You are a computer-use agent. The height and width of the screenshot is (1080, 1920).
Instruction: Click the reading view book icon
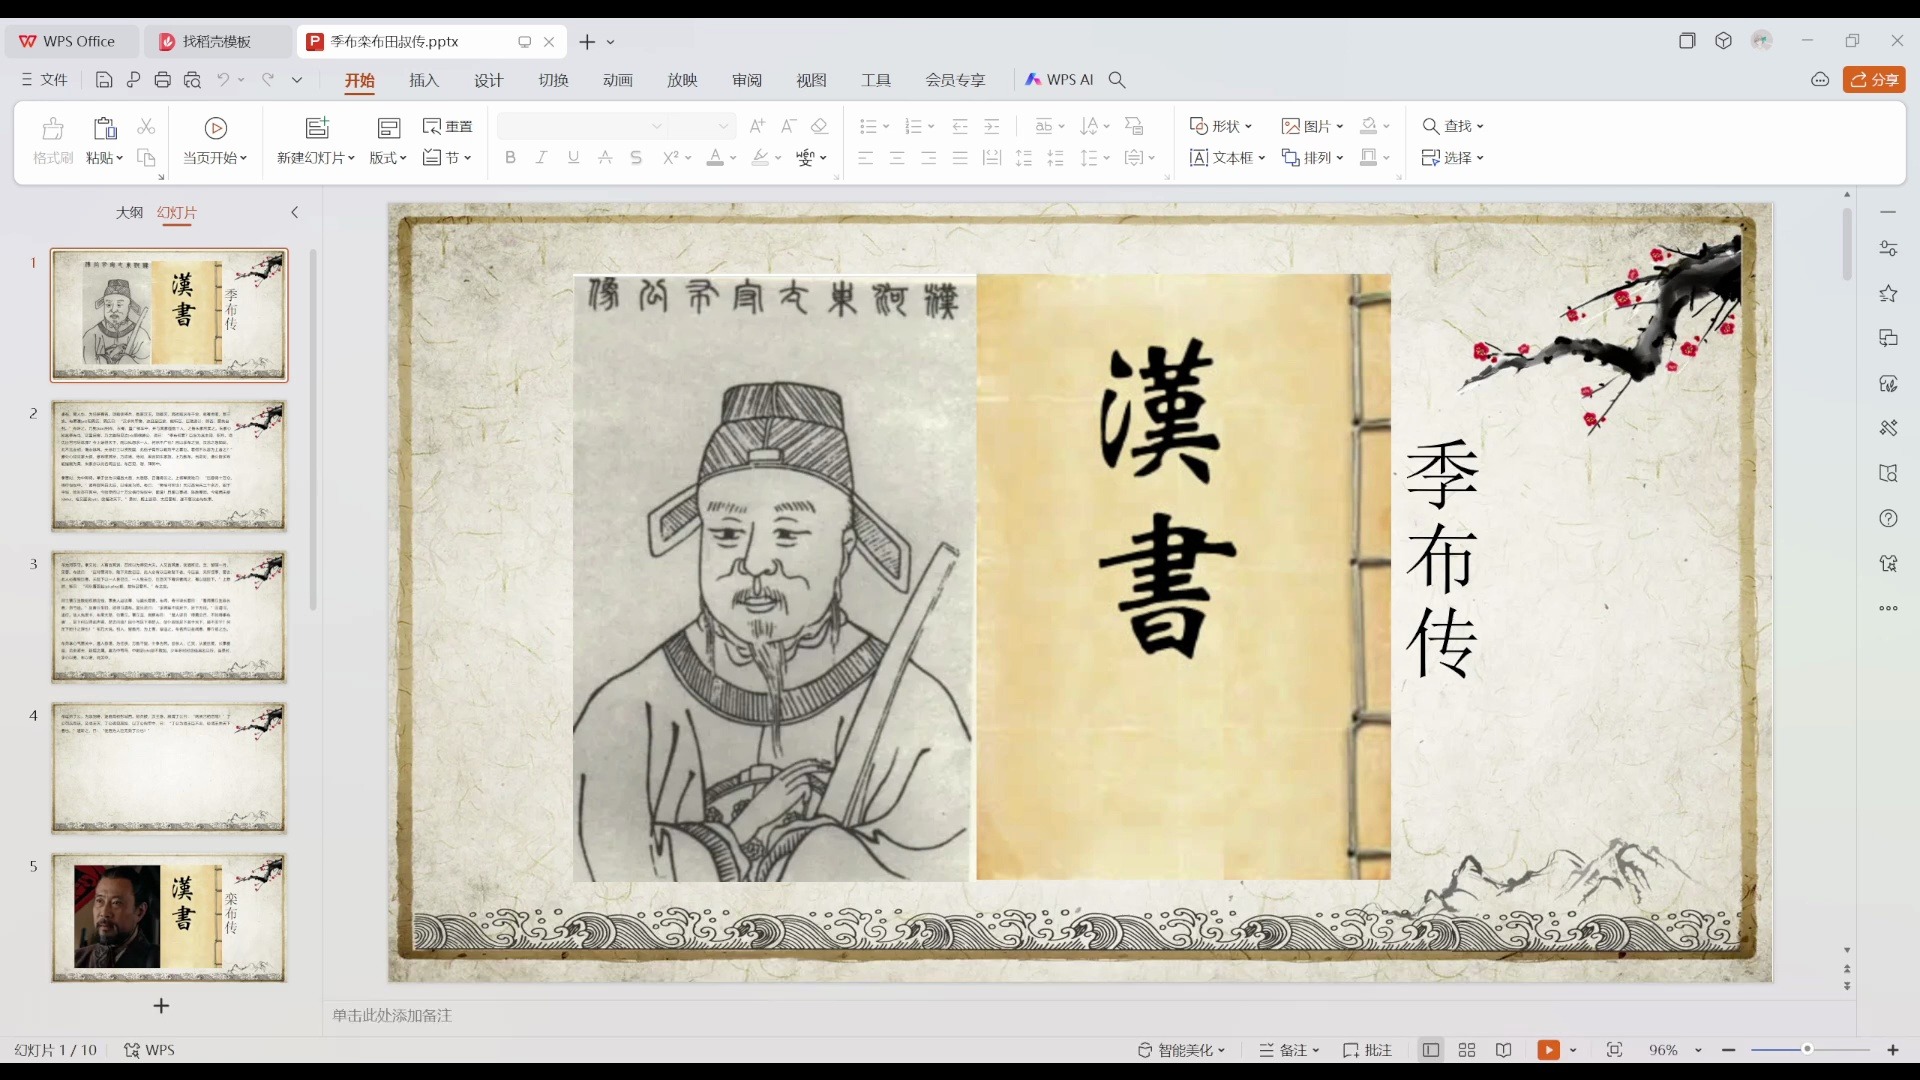1503,1050
